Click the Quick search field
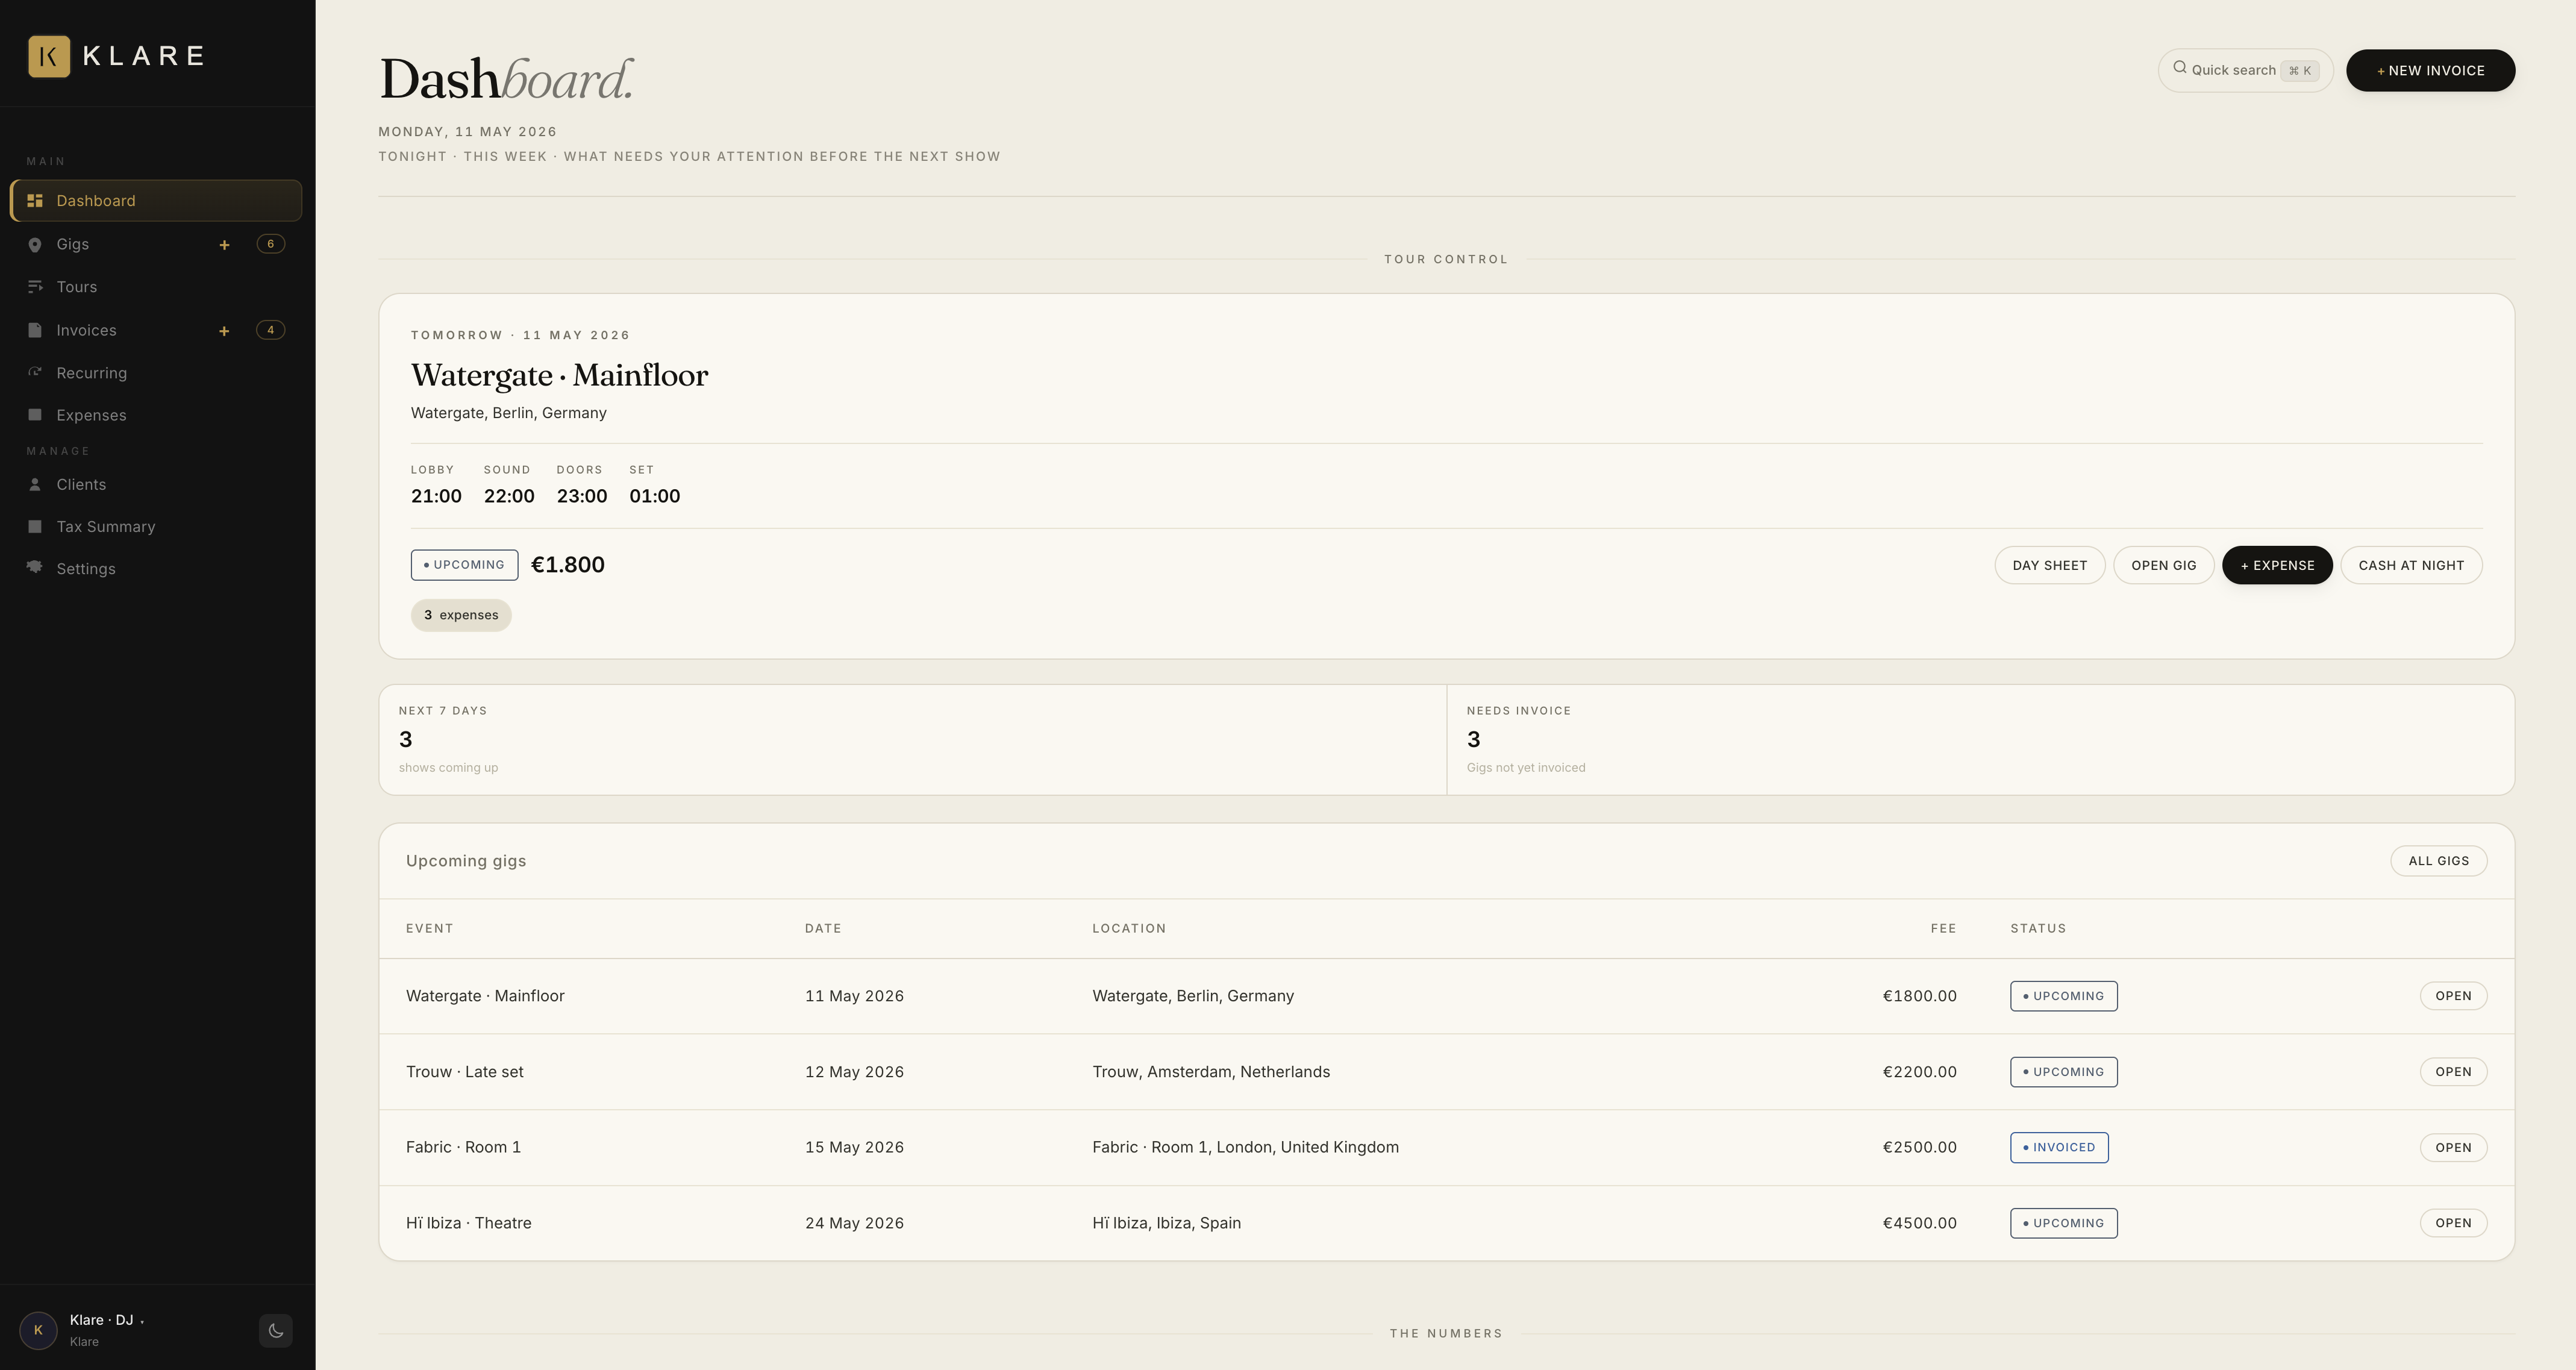Screen dimensions: 2576x1370 (x=2245, y=70)
